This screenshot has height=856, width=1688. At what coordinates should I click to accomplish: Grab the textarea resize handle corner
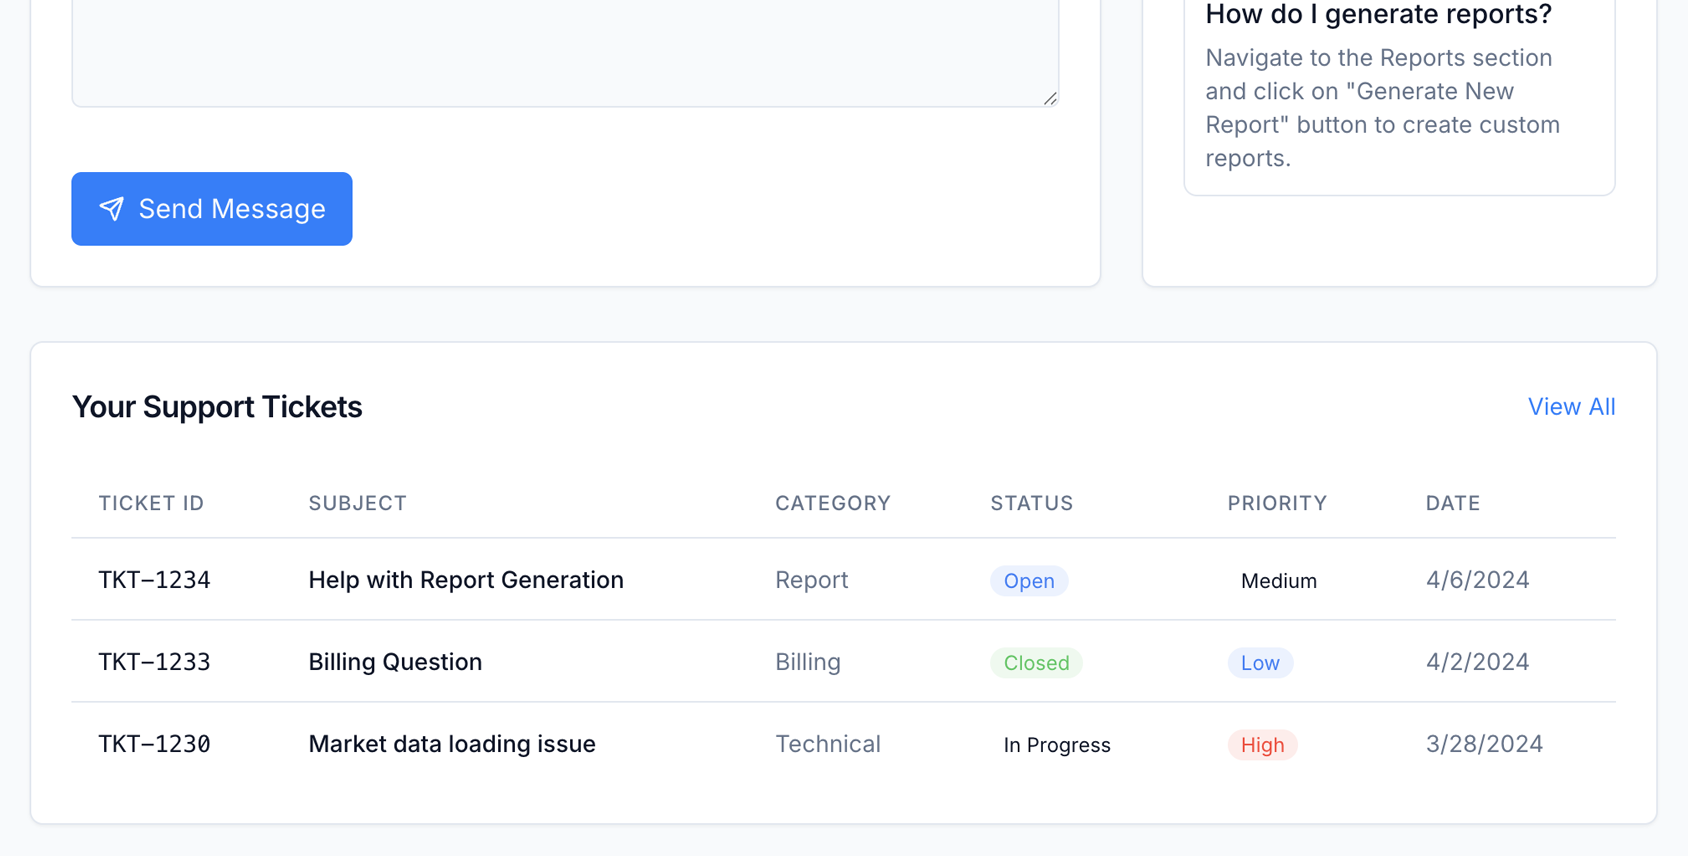point(1049,98)
